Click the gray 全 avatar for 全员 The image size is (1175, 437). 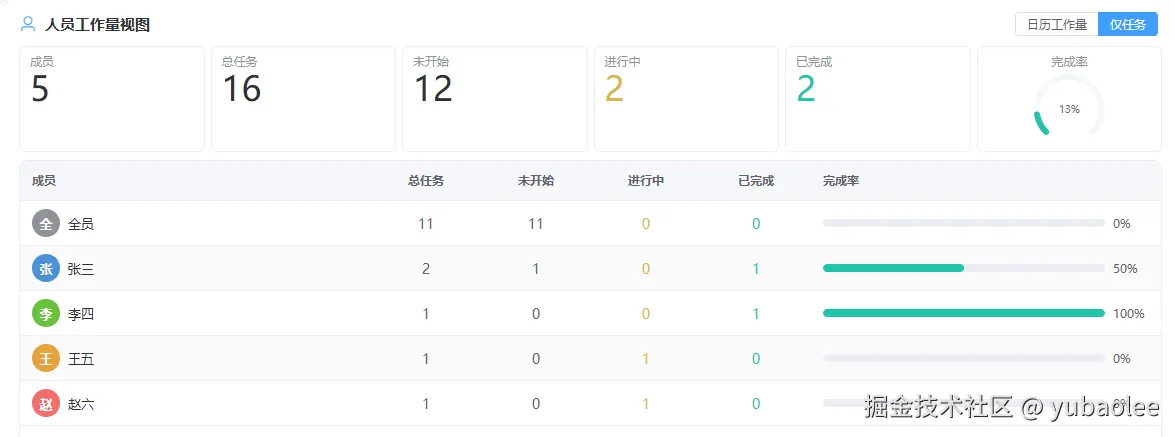(x=46, y=224)
